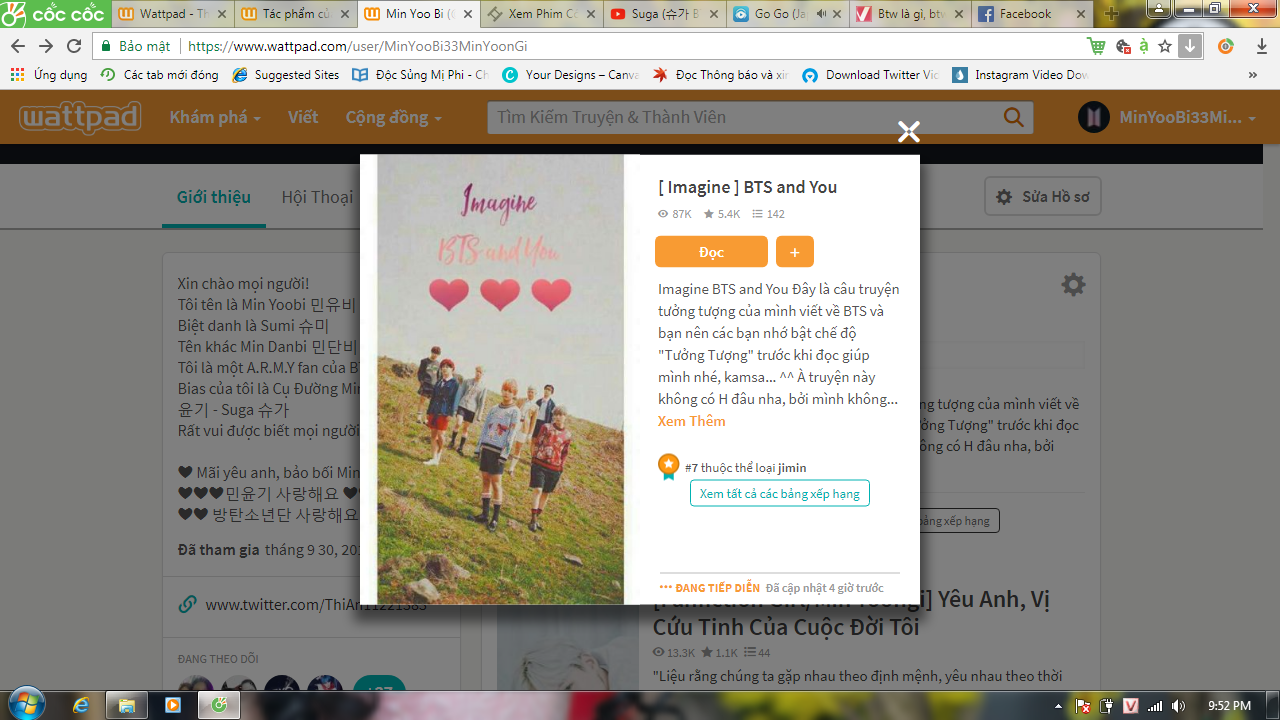Close the story preview popup
The width and height of the screenshot is (1280, 720).
click(908, 131)
